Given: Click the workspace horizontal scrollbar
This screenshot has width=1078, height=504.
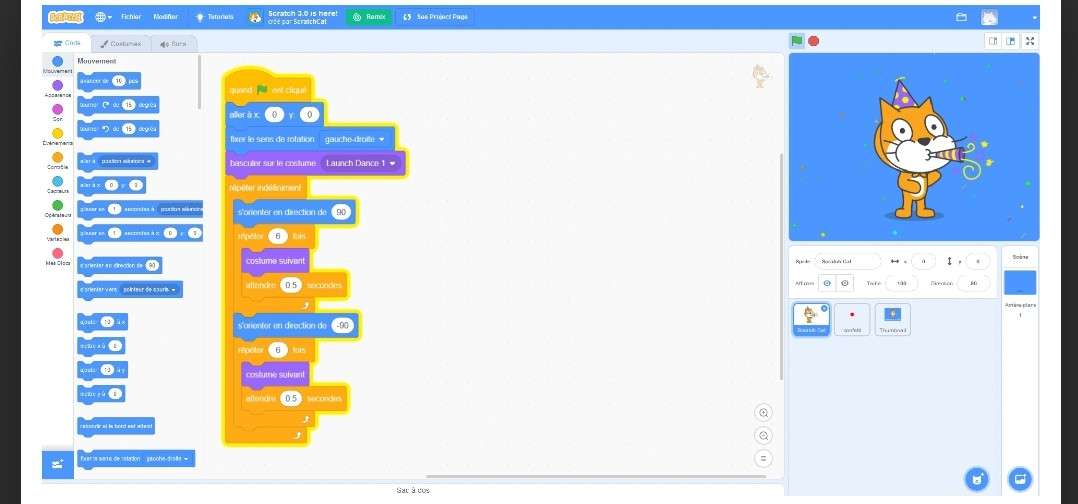Looking at the screenshot, I should (595, 476).
